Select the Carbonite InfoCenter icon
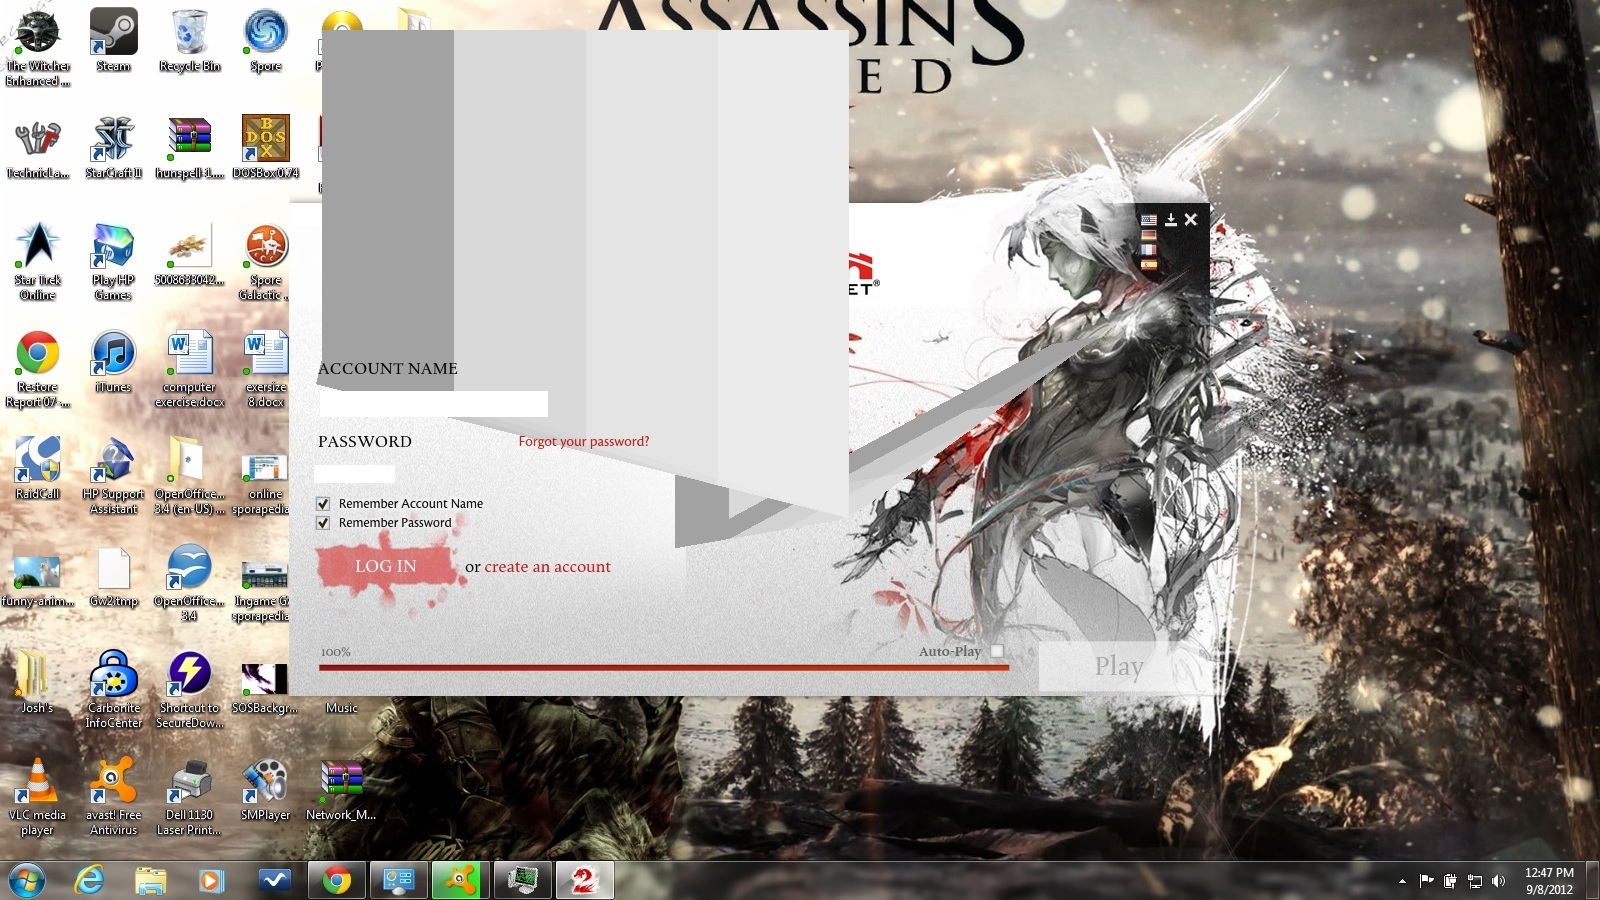This screenshot has height=900, width=1600. pyautogui.click(x=113, y=689)
